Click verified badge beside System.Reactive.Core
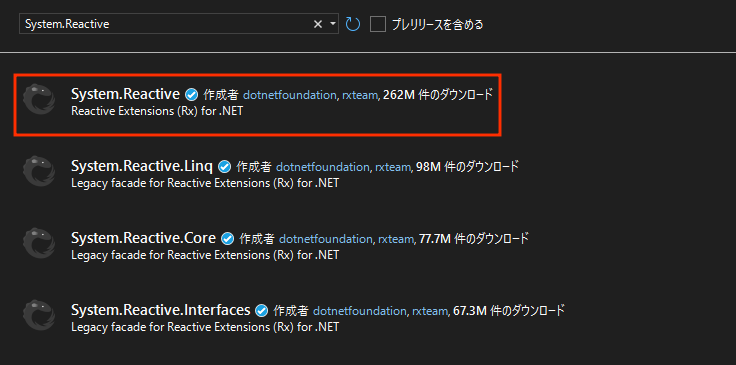736x365 pixels. [227, 239]
